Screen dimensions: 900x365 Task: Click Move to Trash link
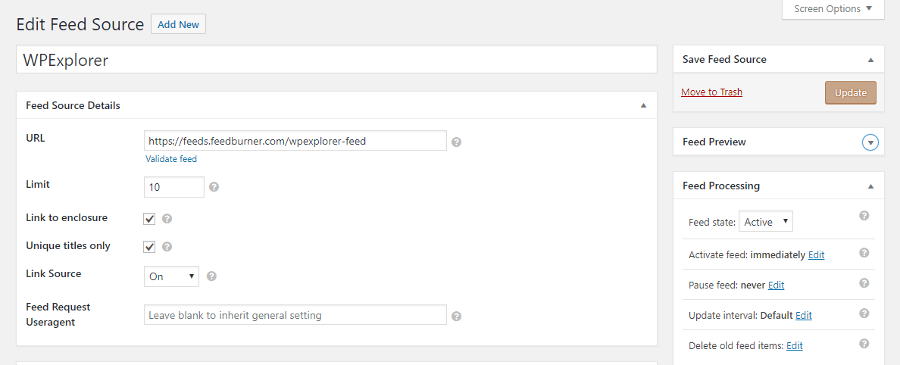(x=712, y=92)
